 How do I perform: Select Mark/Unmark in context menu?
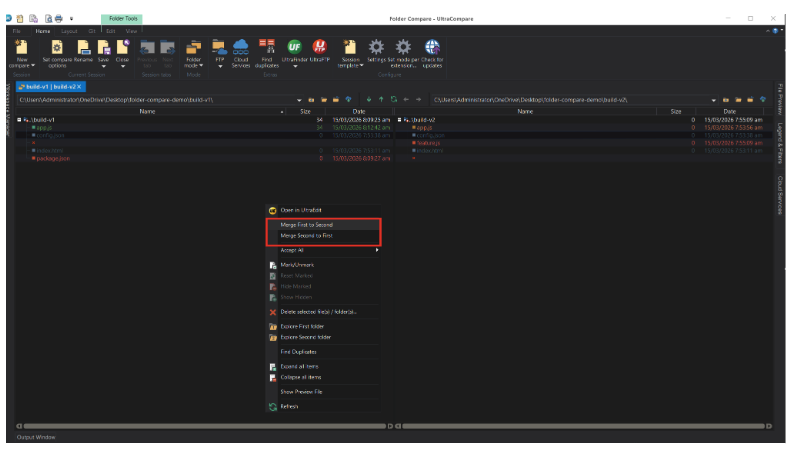pyautogui.click(x=323, y=265)
